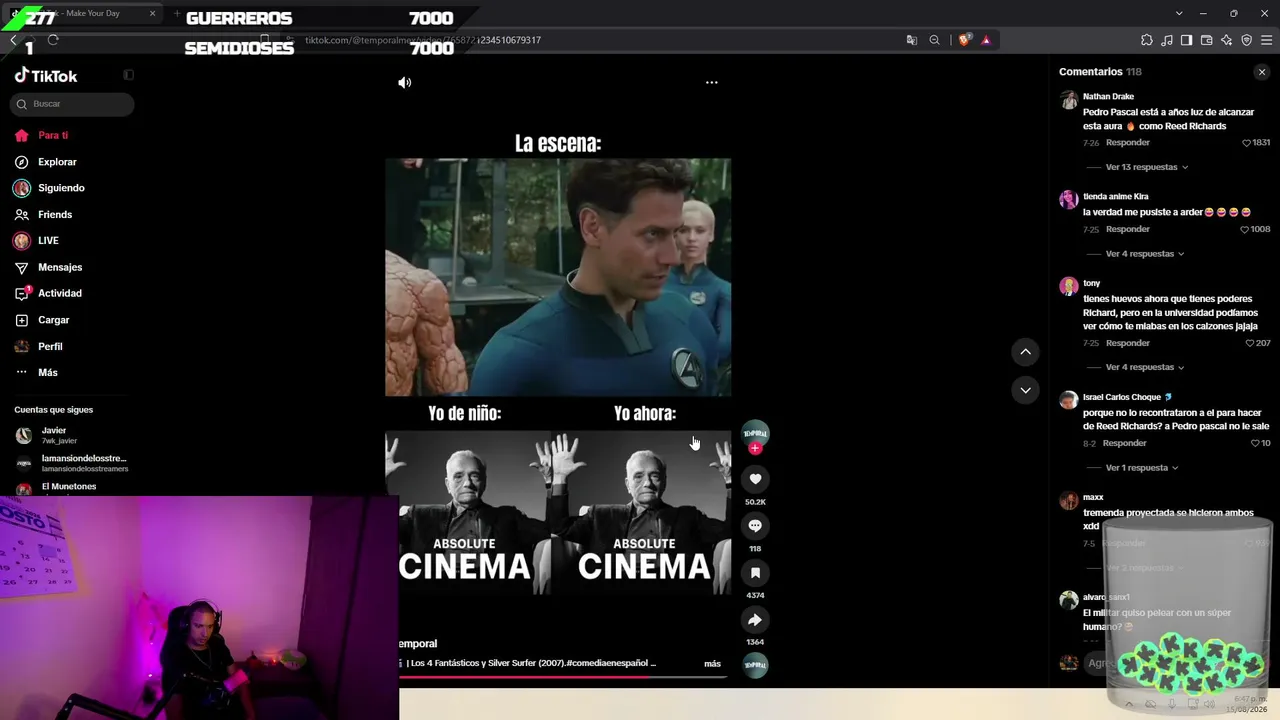
Task: Close the Comentarios panel
Action: pyautogui.click(x=1262, y=72)
